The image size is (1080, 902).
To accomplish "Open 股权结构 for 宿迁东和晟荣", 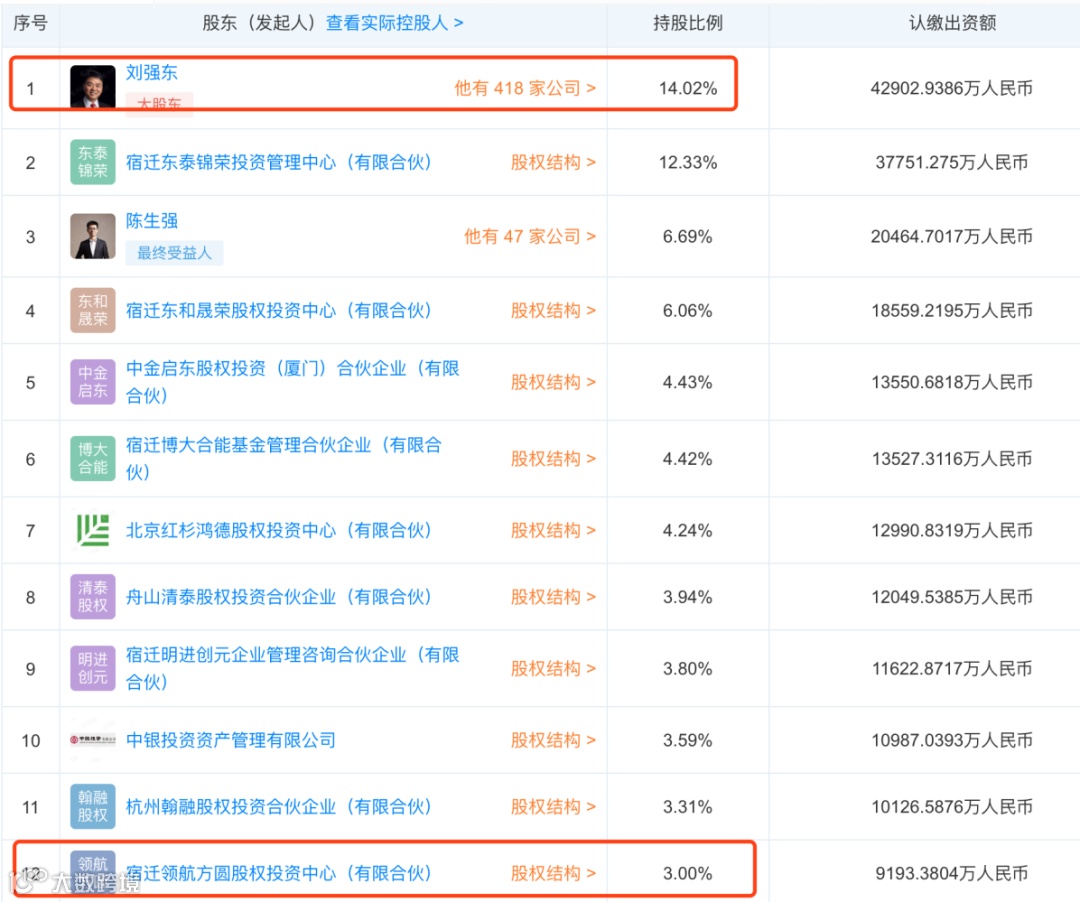I will point(553,311).
